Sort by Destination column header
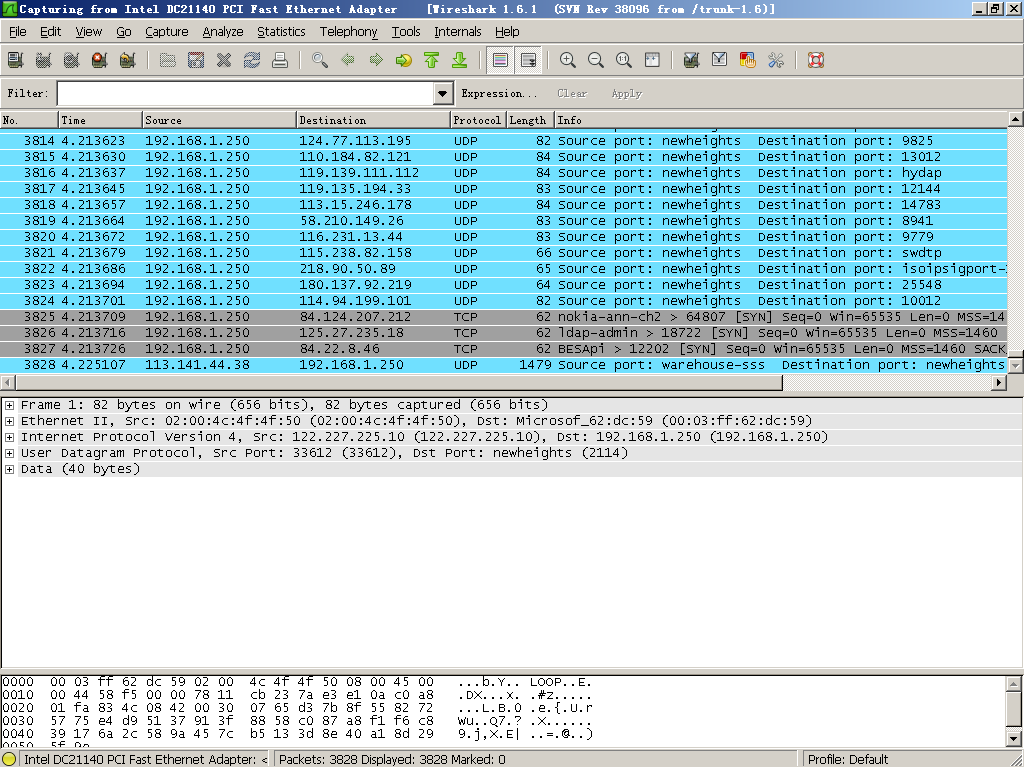The image size is (1024, 768). click(373, 120)
